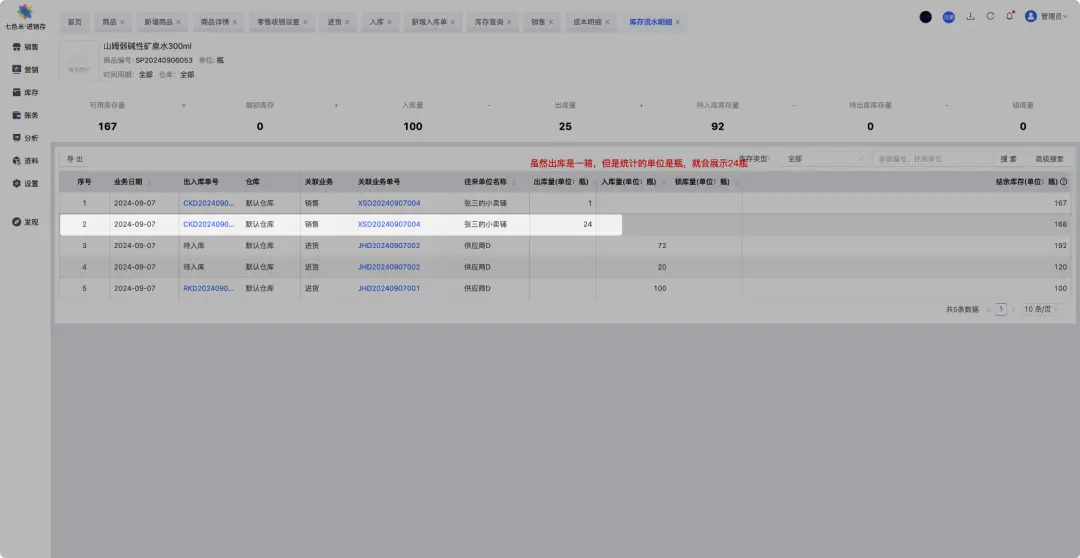
Task: Switch to the 库存查询 tab
Action: [x=489, y=21]
